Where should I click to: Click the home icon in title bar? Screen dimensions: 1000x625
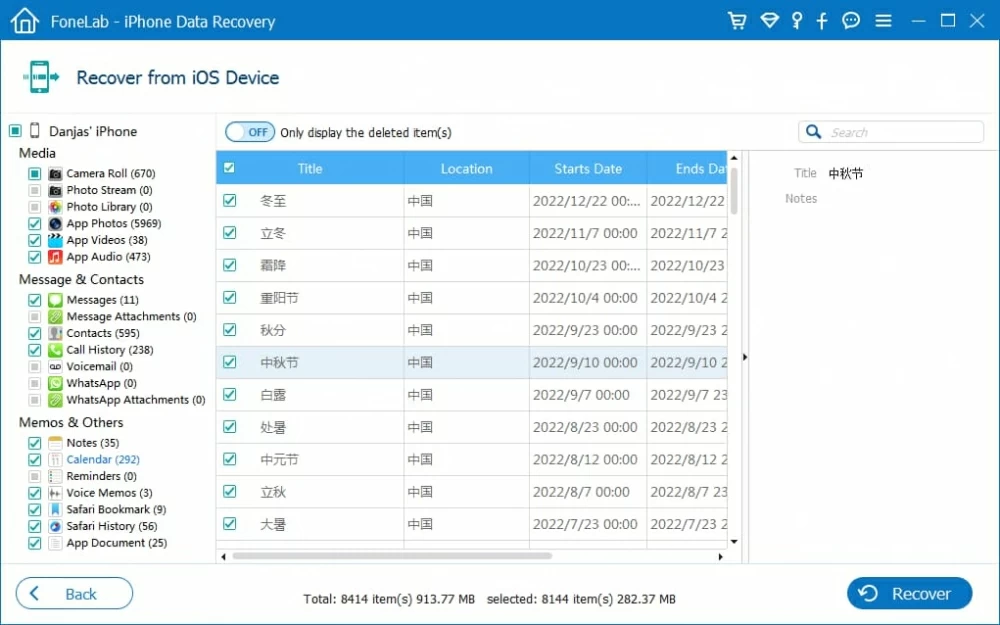pos(24,21)
